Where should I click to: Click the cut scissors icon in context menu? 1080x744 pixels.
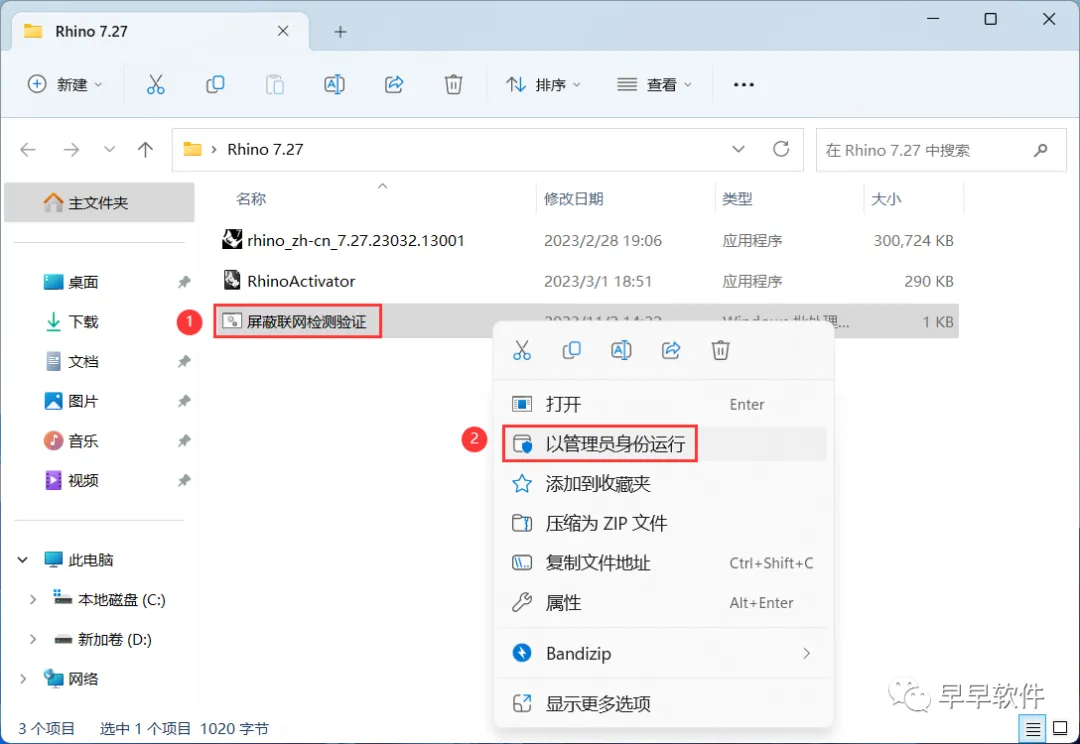[522, 351]
